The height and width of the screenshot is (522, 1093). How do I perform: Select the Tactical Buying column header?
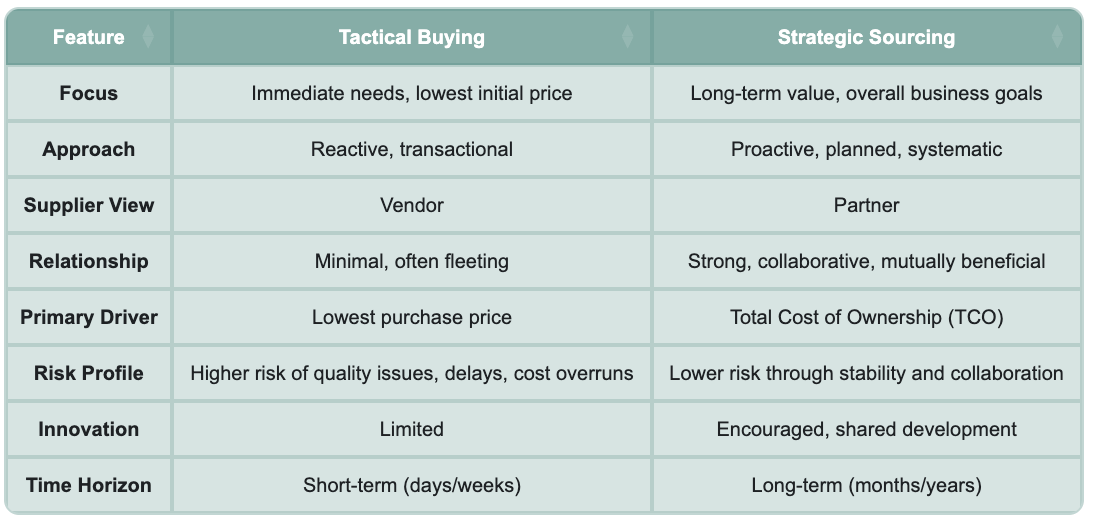[412, 37]
